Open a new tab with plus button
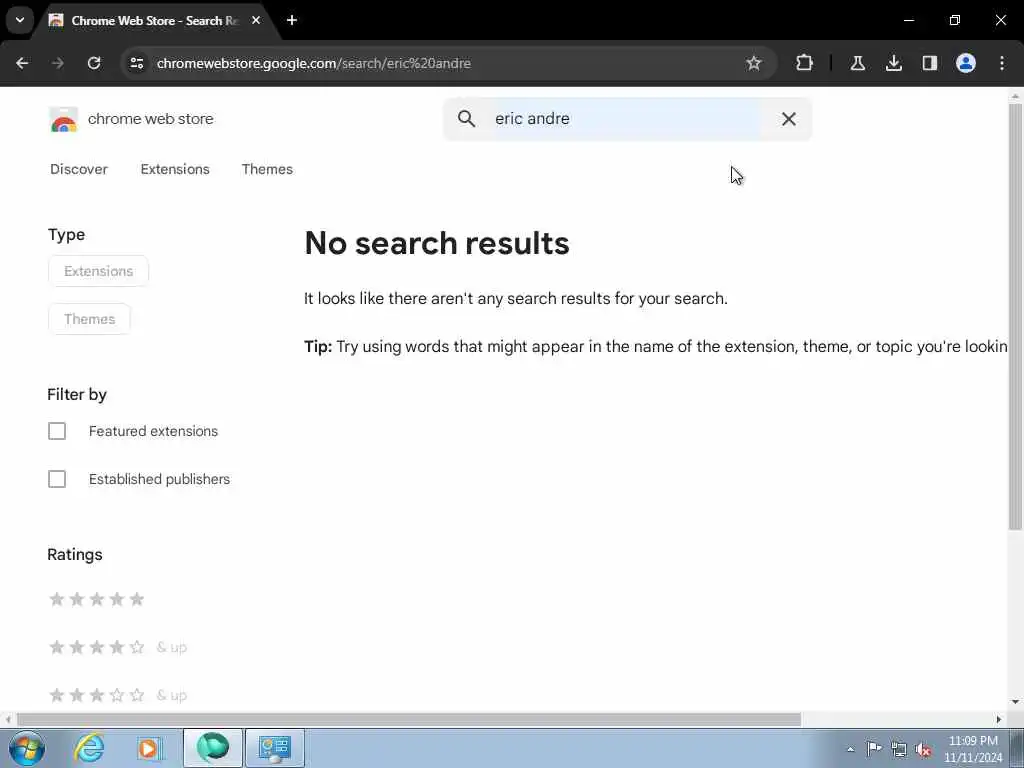 tap(292, 20)
